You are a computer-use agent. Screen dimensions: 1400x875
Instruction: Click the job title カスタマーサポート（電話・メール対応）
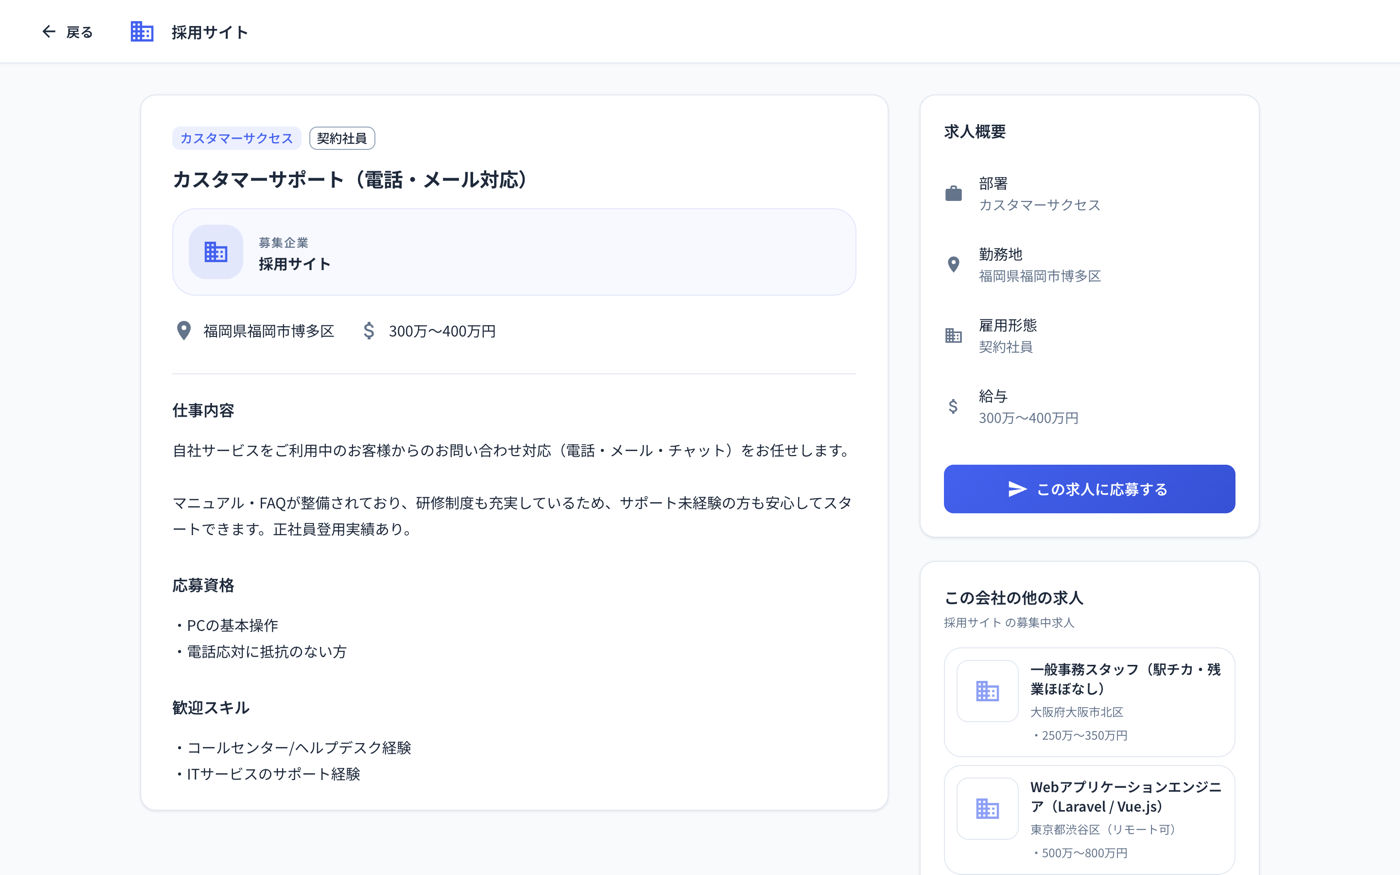[x=355, y=180]
